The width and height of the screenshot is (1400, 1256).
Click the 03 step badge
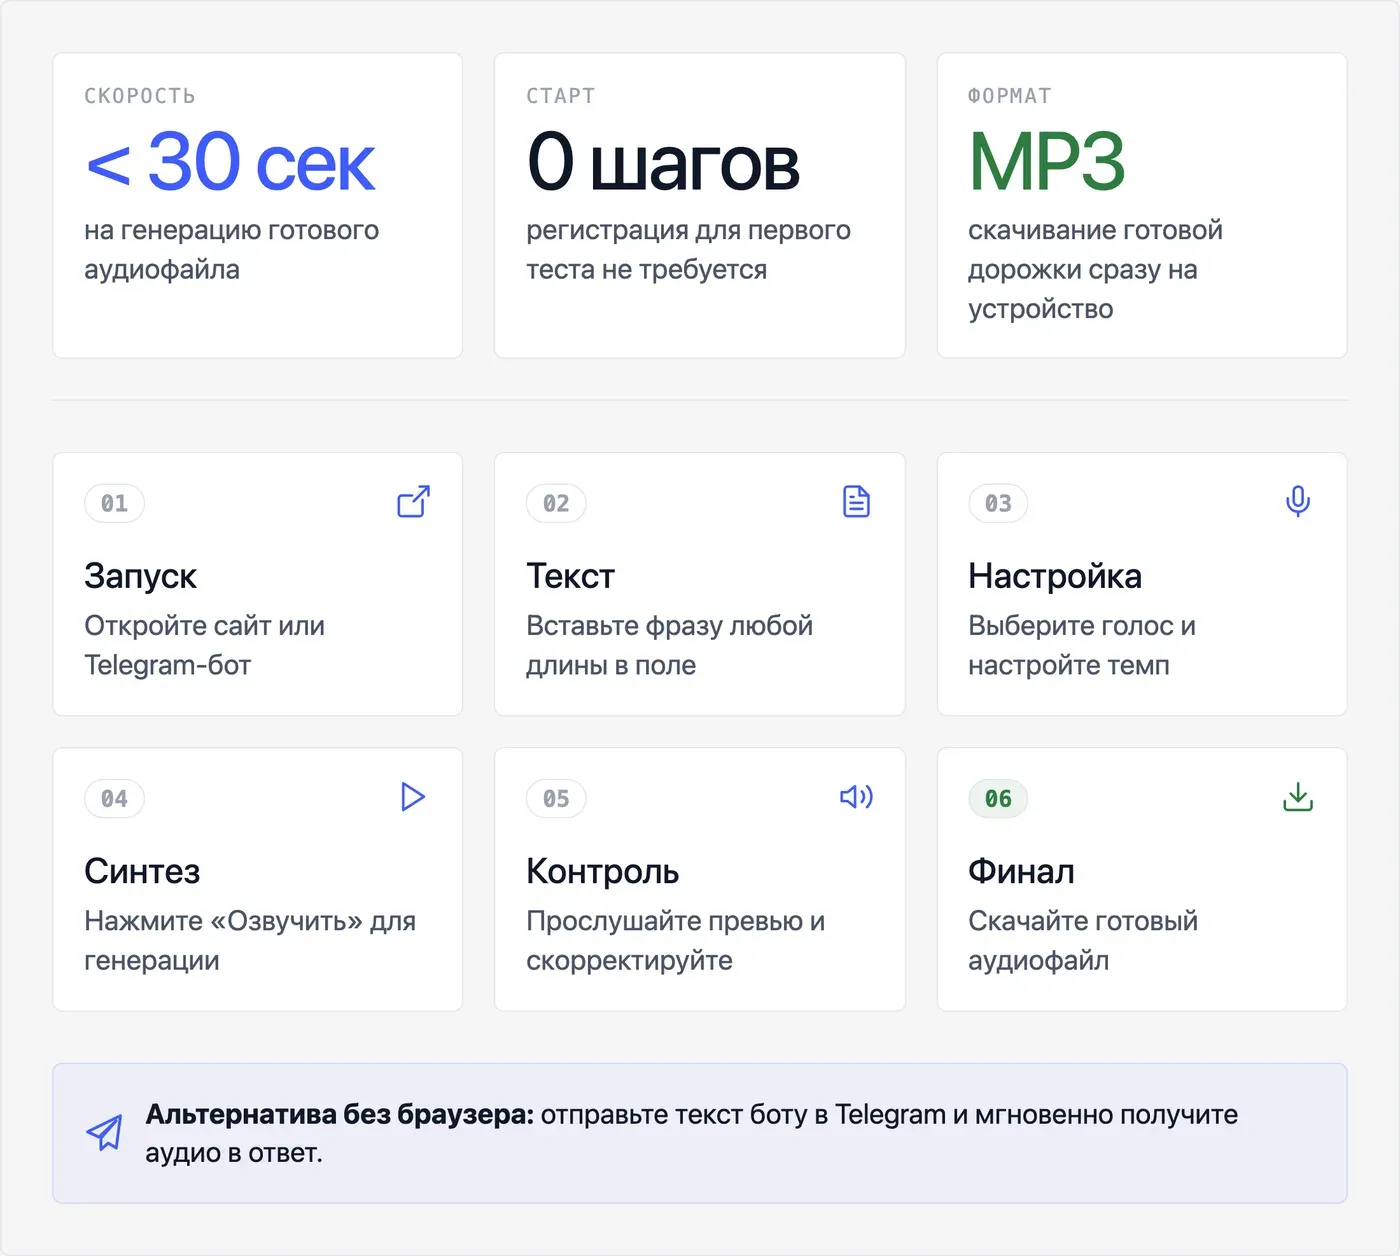pos(998,503)
